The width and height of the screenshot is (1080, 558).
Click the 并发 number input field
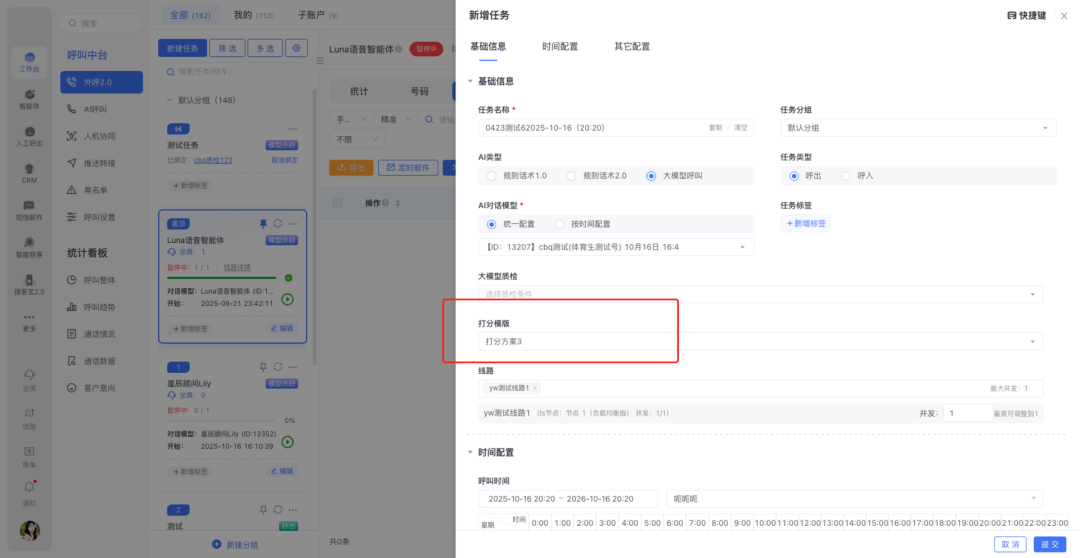click(x=966, y=413)
